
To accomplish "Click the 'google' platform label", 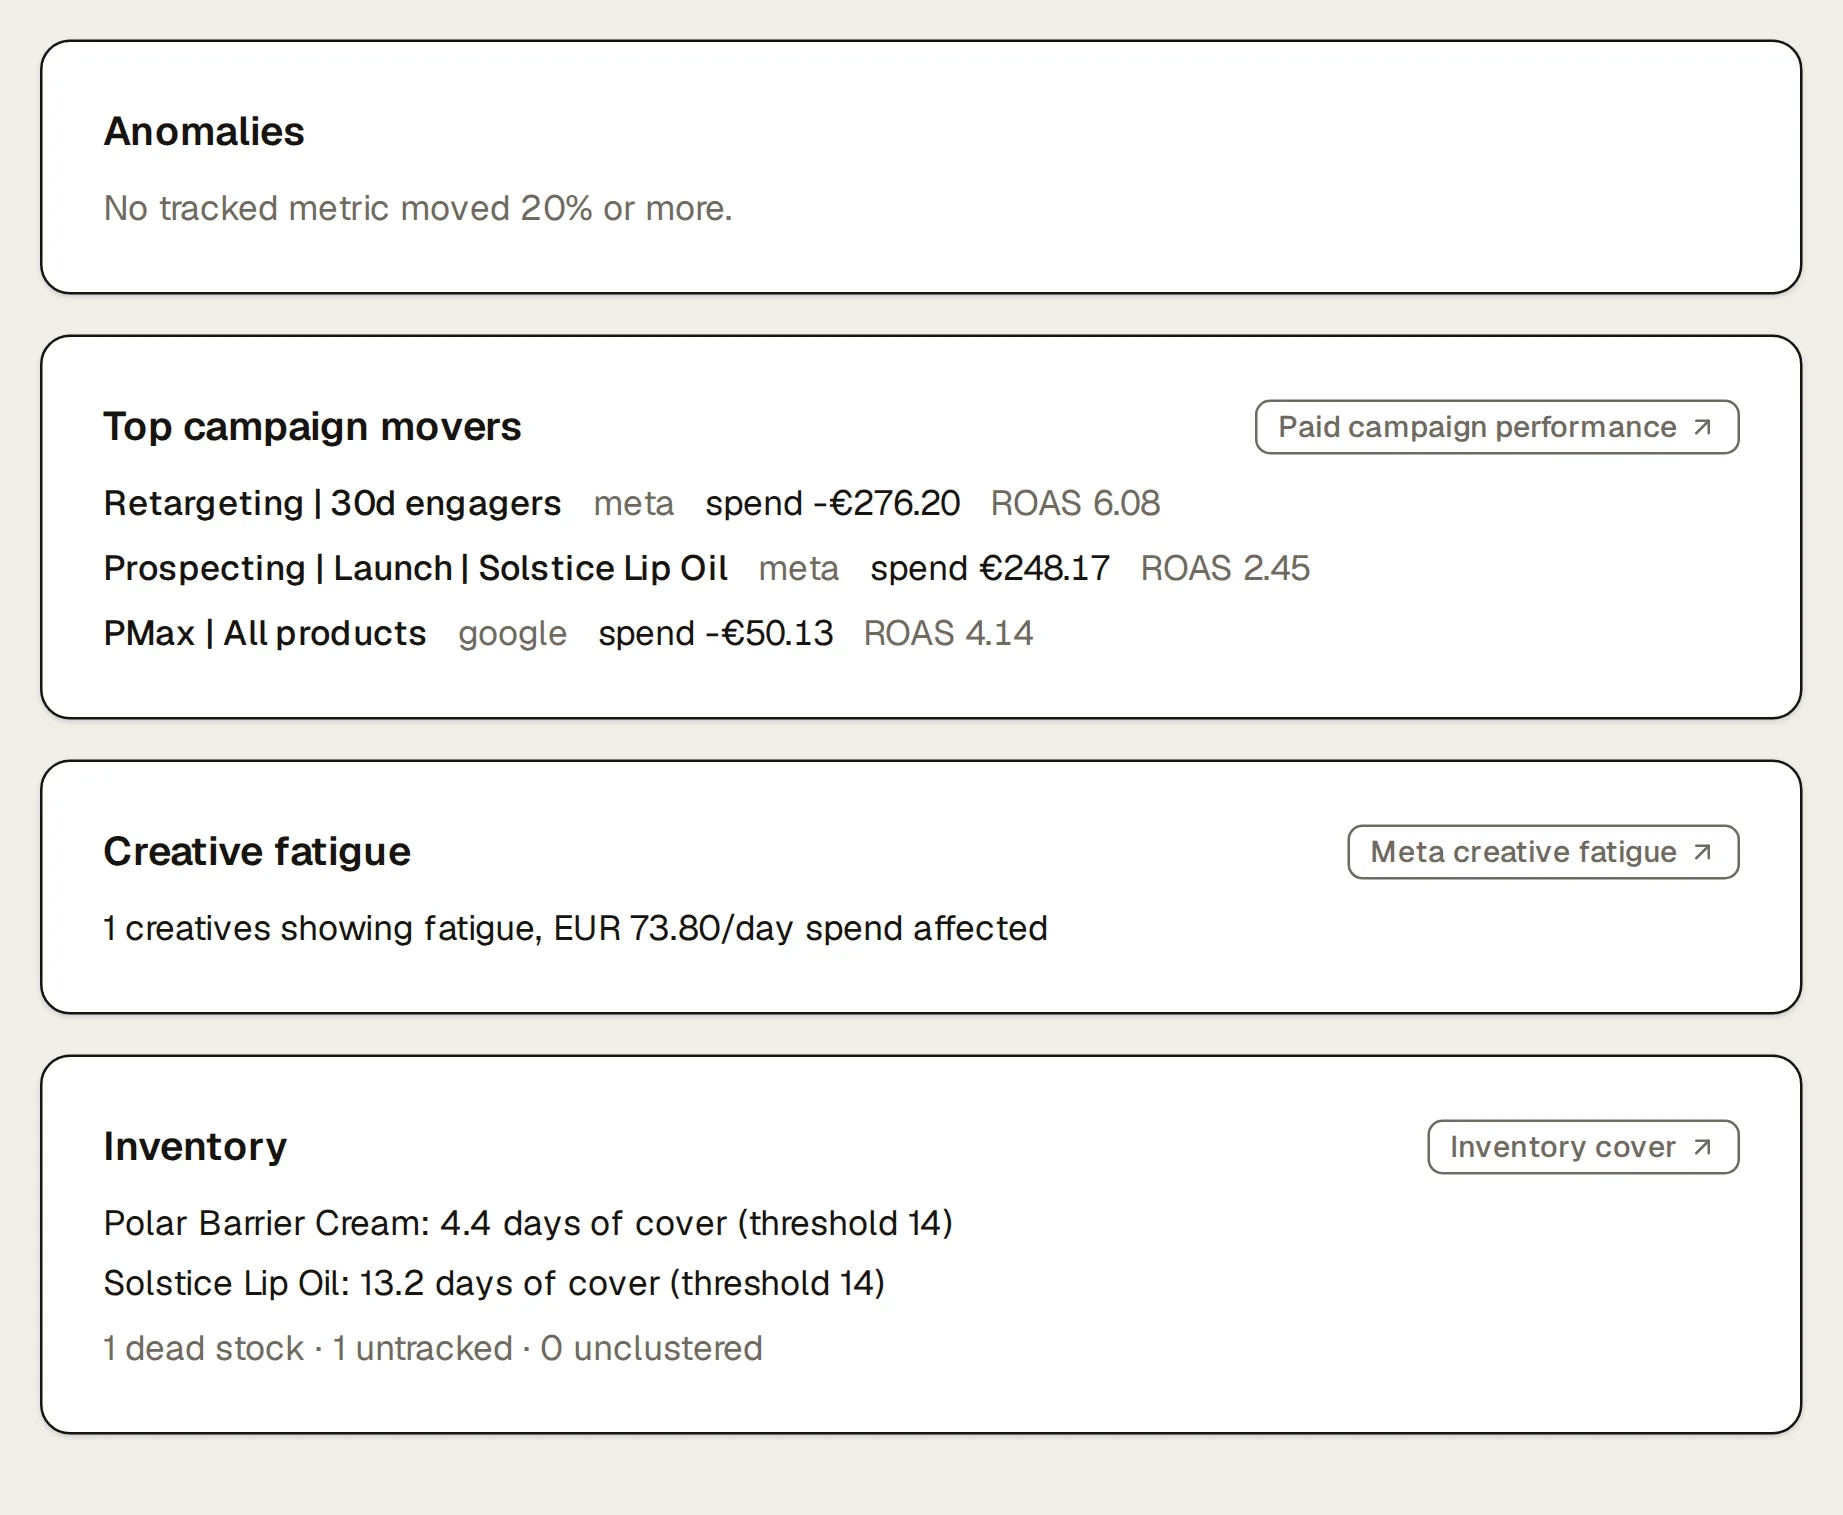I will click(512, 635).
